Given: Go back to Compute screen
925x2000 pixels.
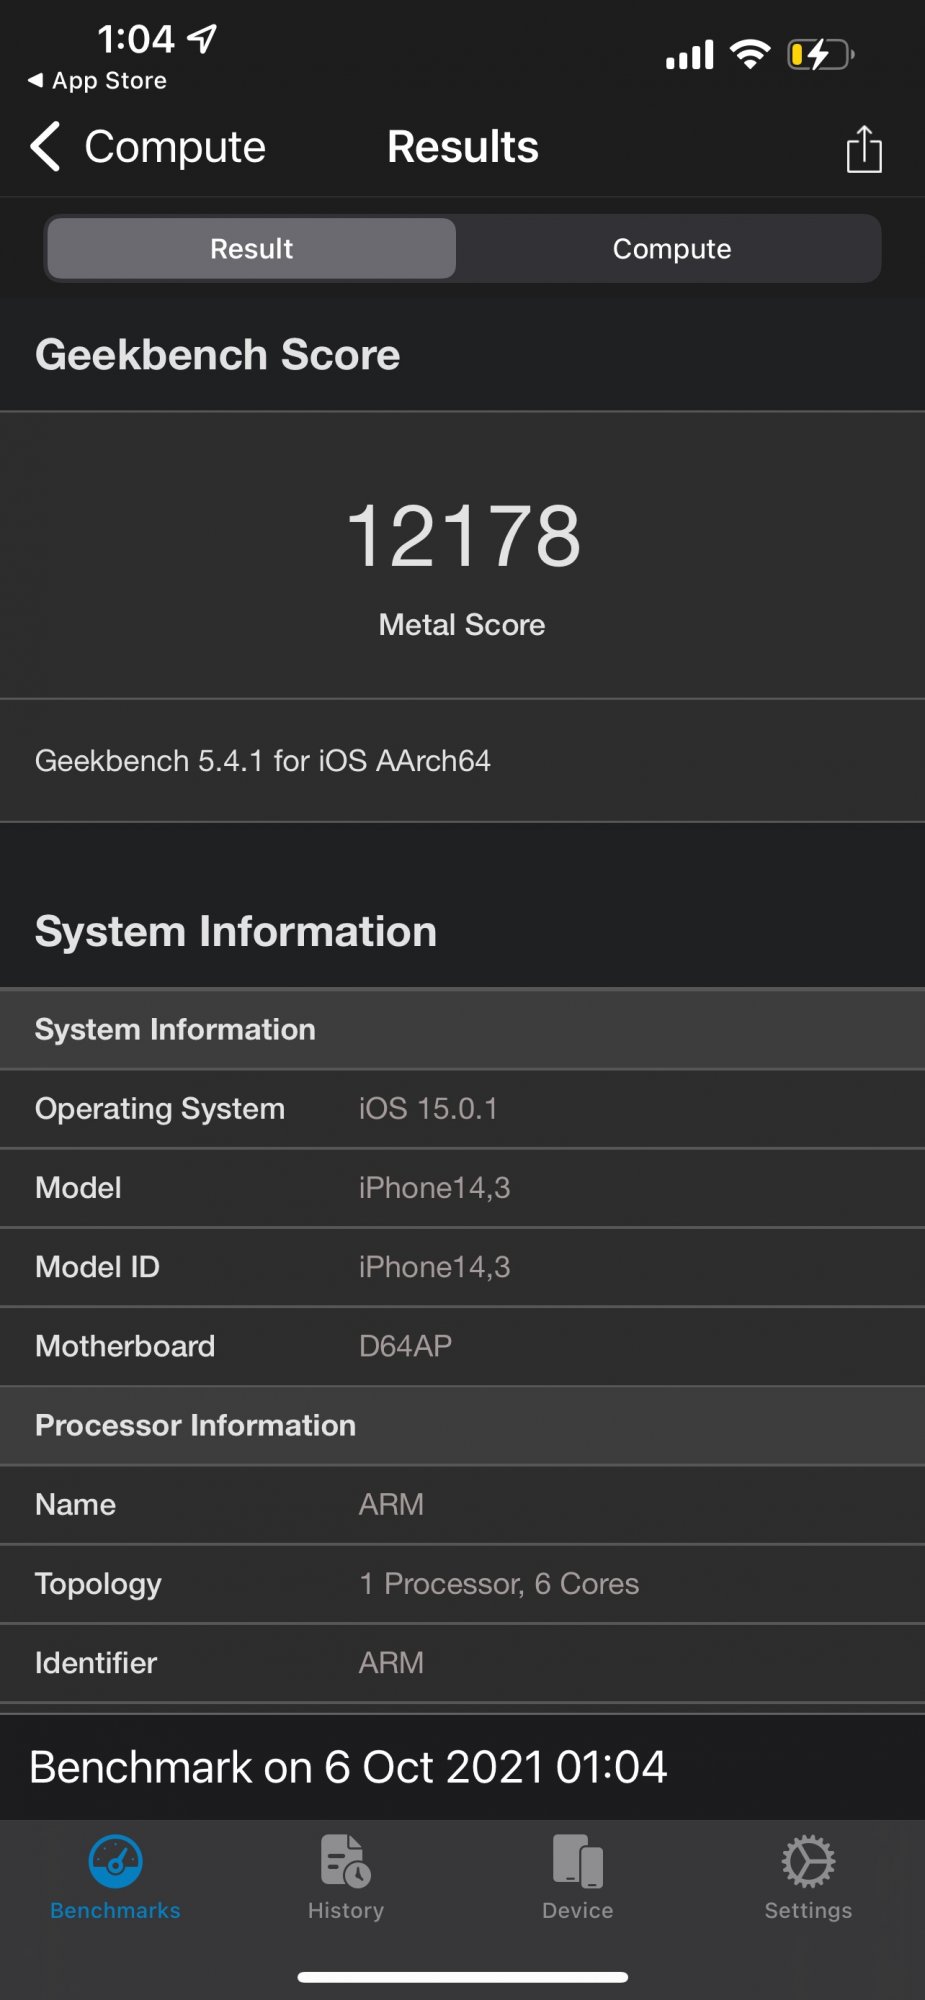Looking at the screenshot, I should [x=148, y=147].
